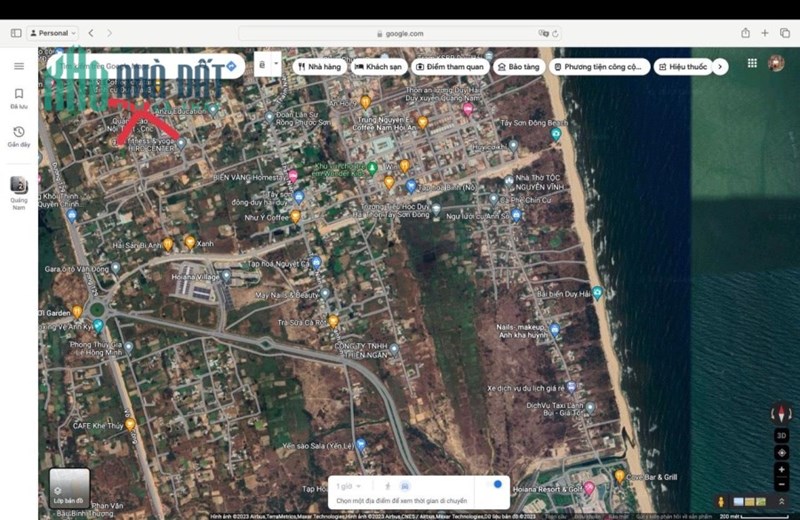
Task: Filter map by Khách sạn hotels
Action: (379, 67)
